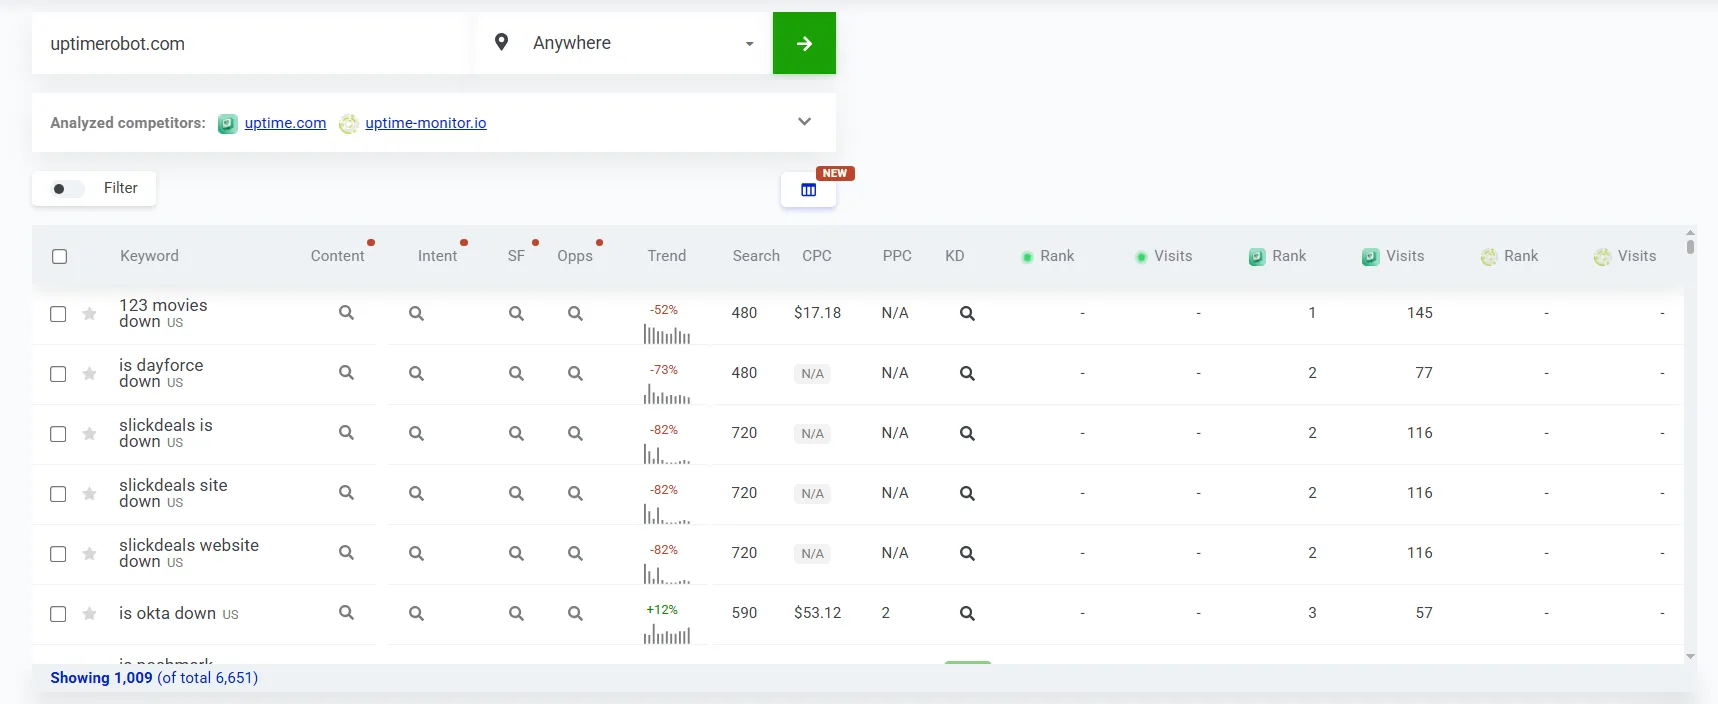
Task: Star the 'is okta down' keyword
Action: pyautogui.click(x=89, y=614)
